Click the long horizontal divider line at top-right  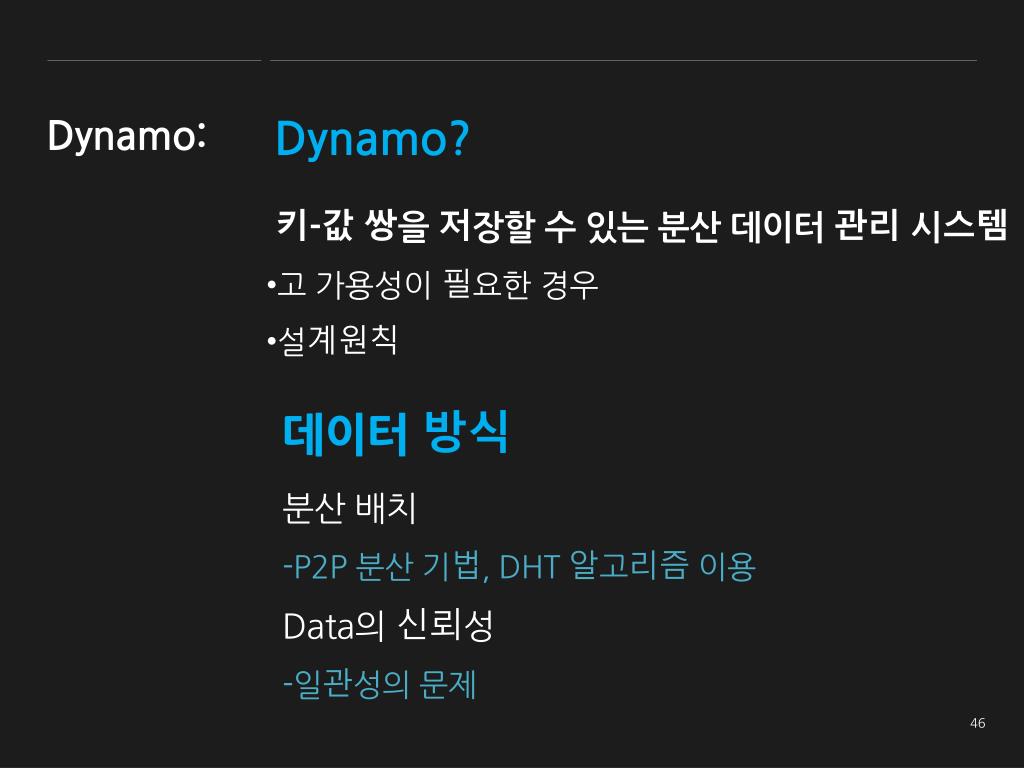(x=623, y=60)
